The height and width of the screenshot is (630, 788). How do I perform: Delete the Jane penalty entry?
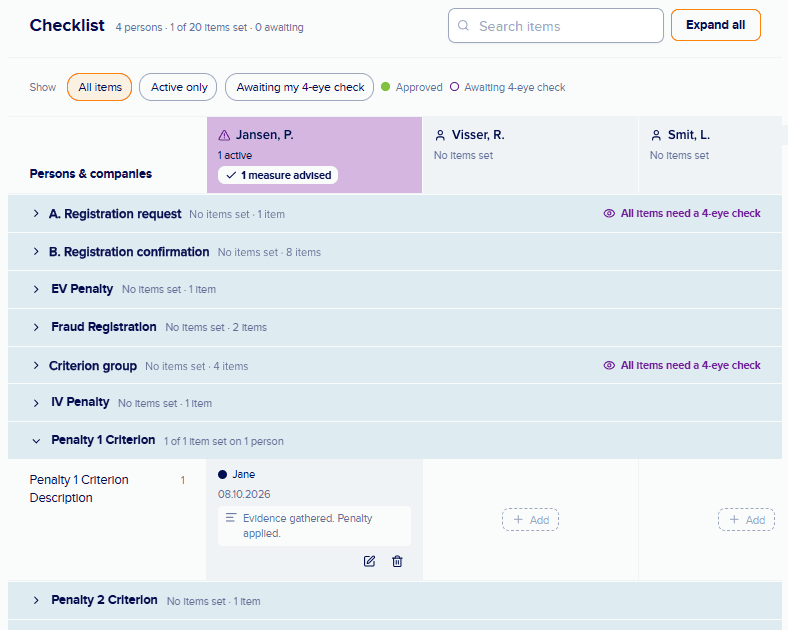tap(397, 561)
